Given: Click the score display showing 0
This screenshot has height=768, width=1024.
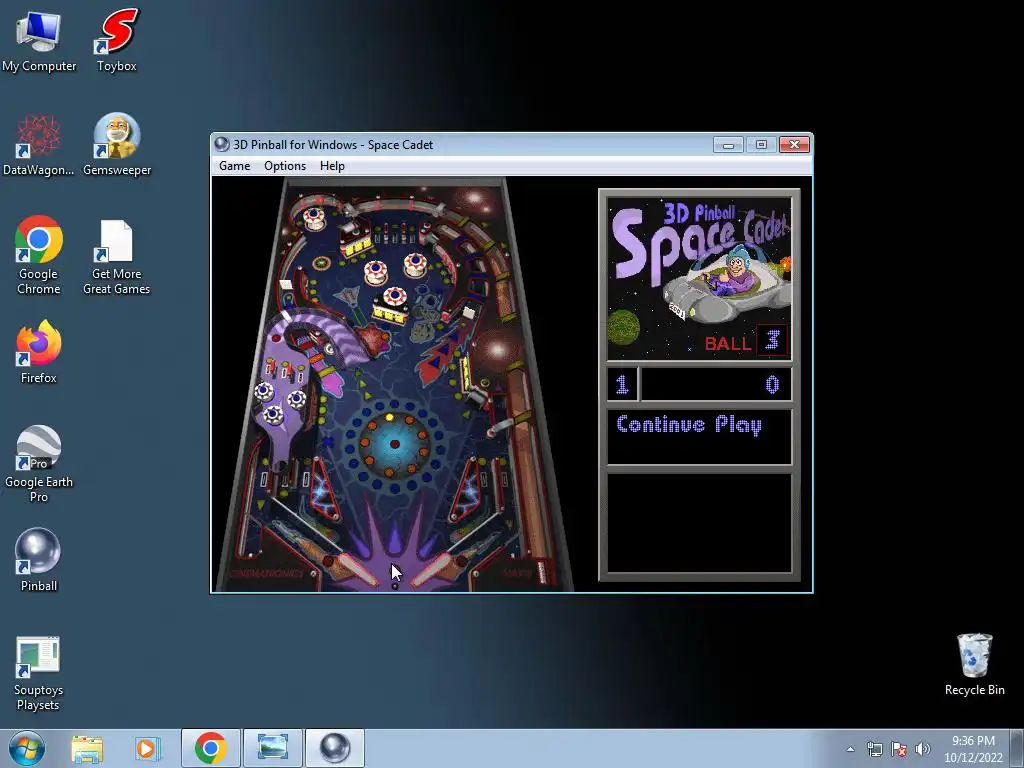Looking at the screenshot, I should click(x=716, y=384).
